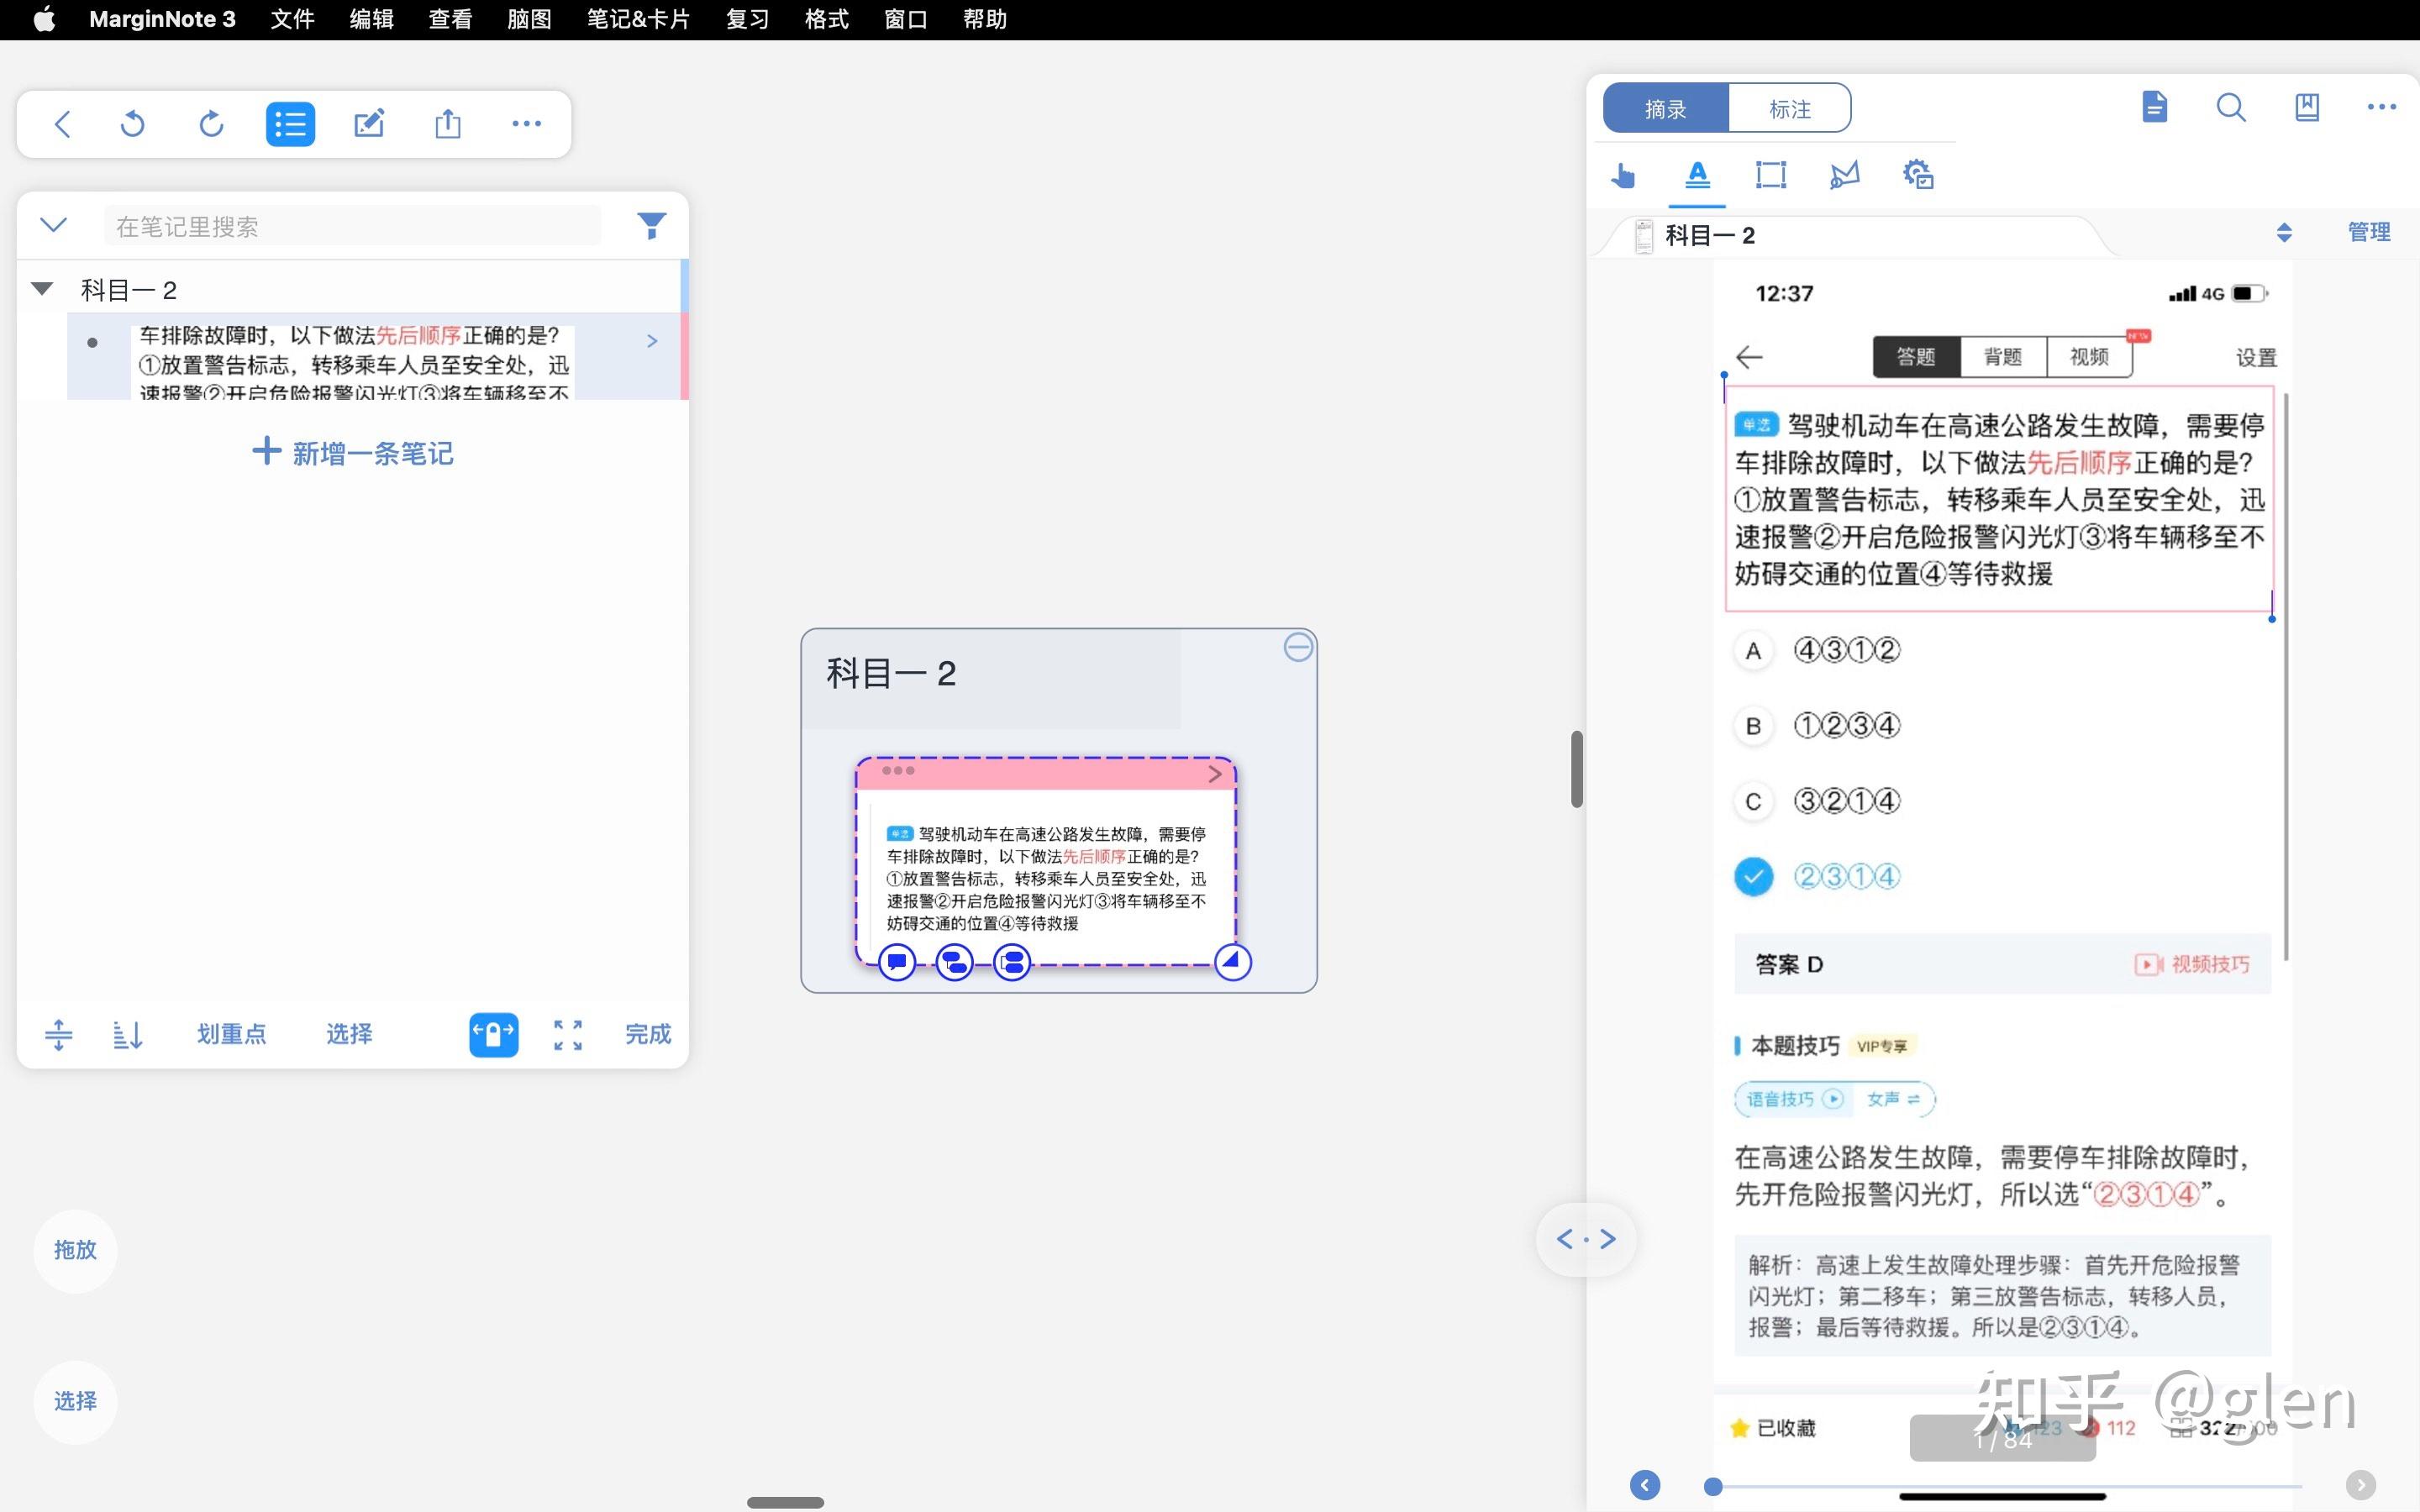
Task: Toggle the lock scroll button
Action: tap(493, 1034)
